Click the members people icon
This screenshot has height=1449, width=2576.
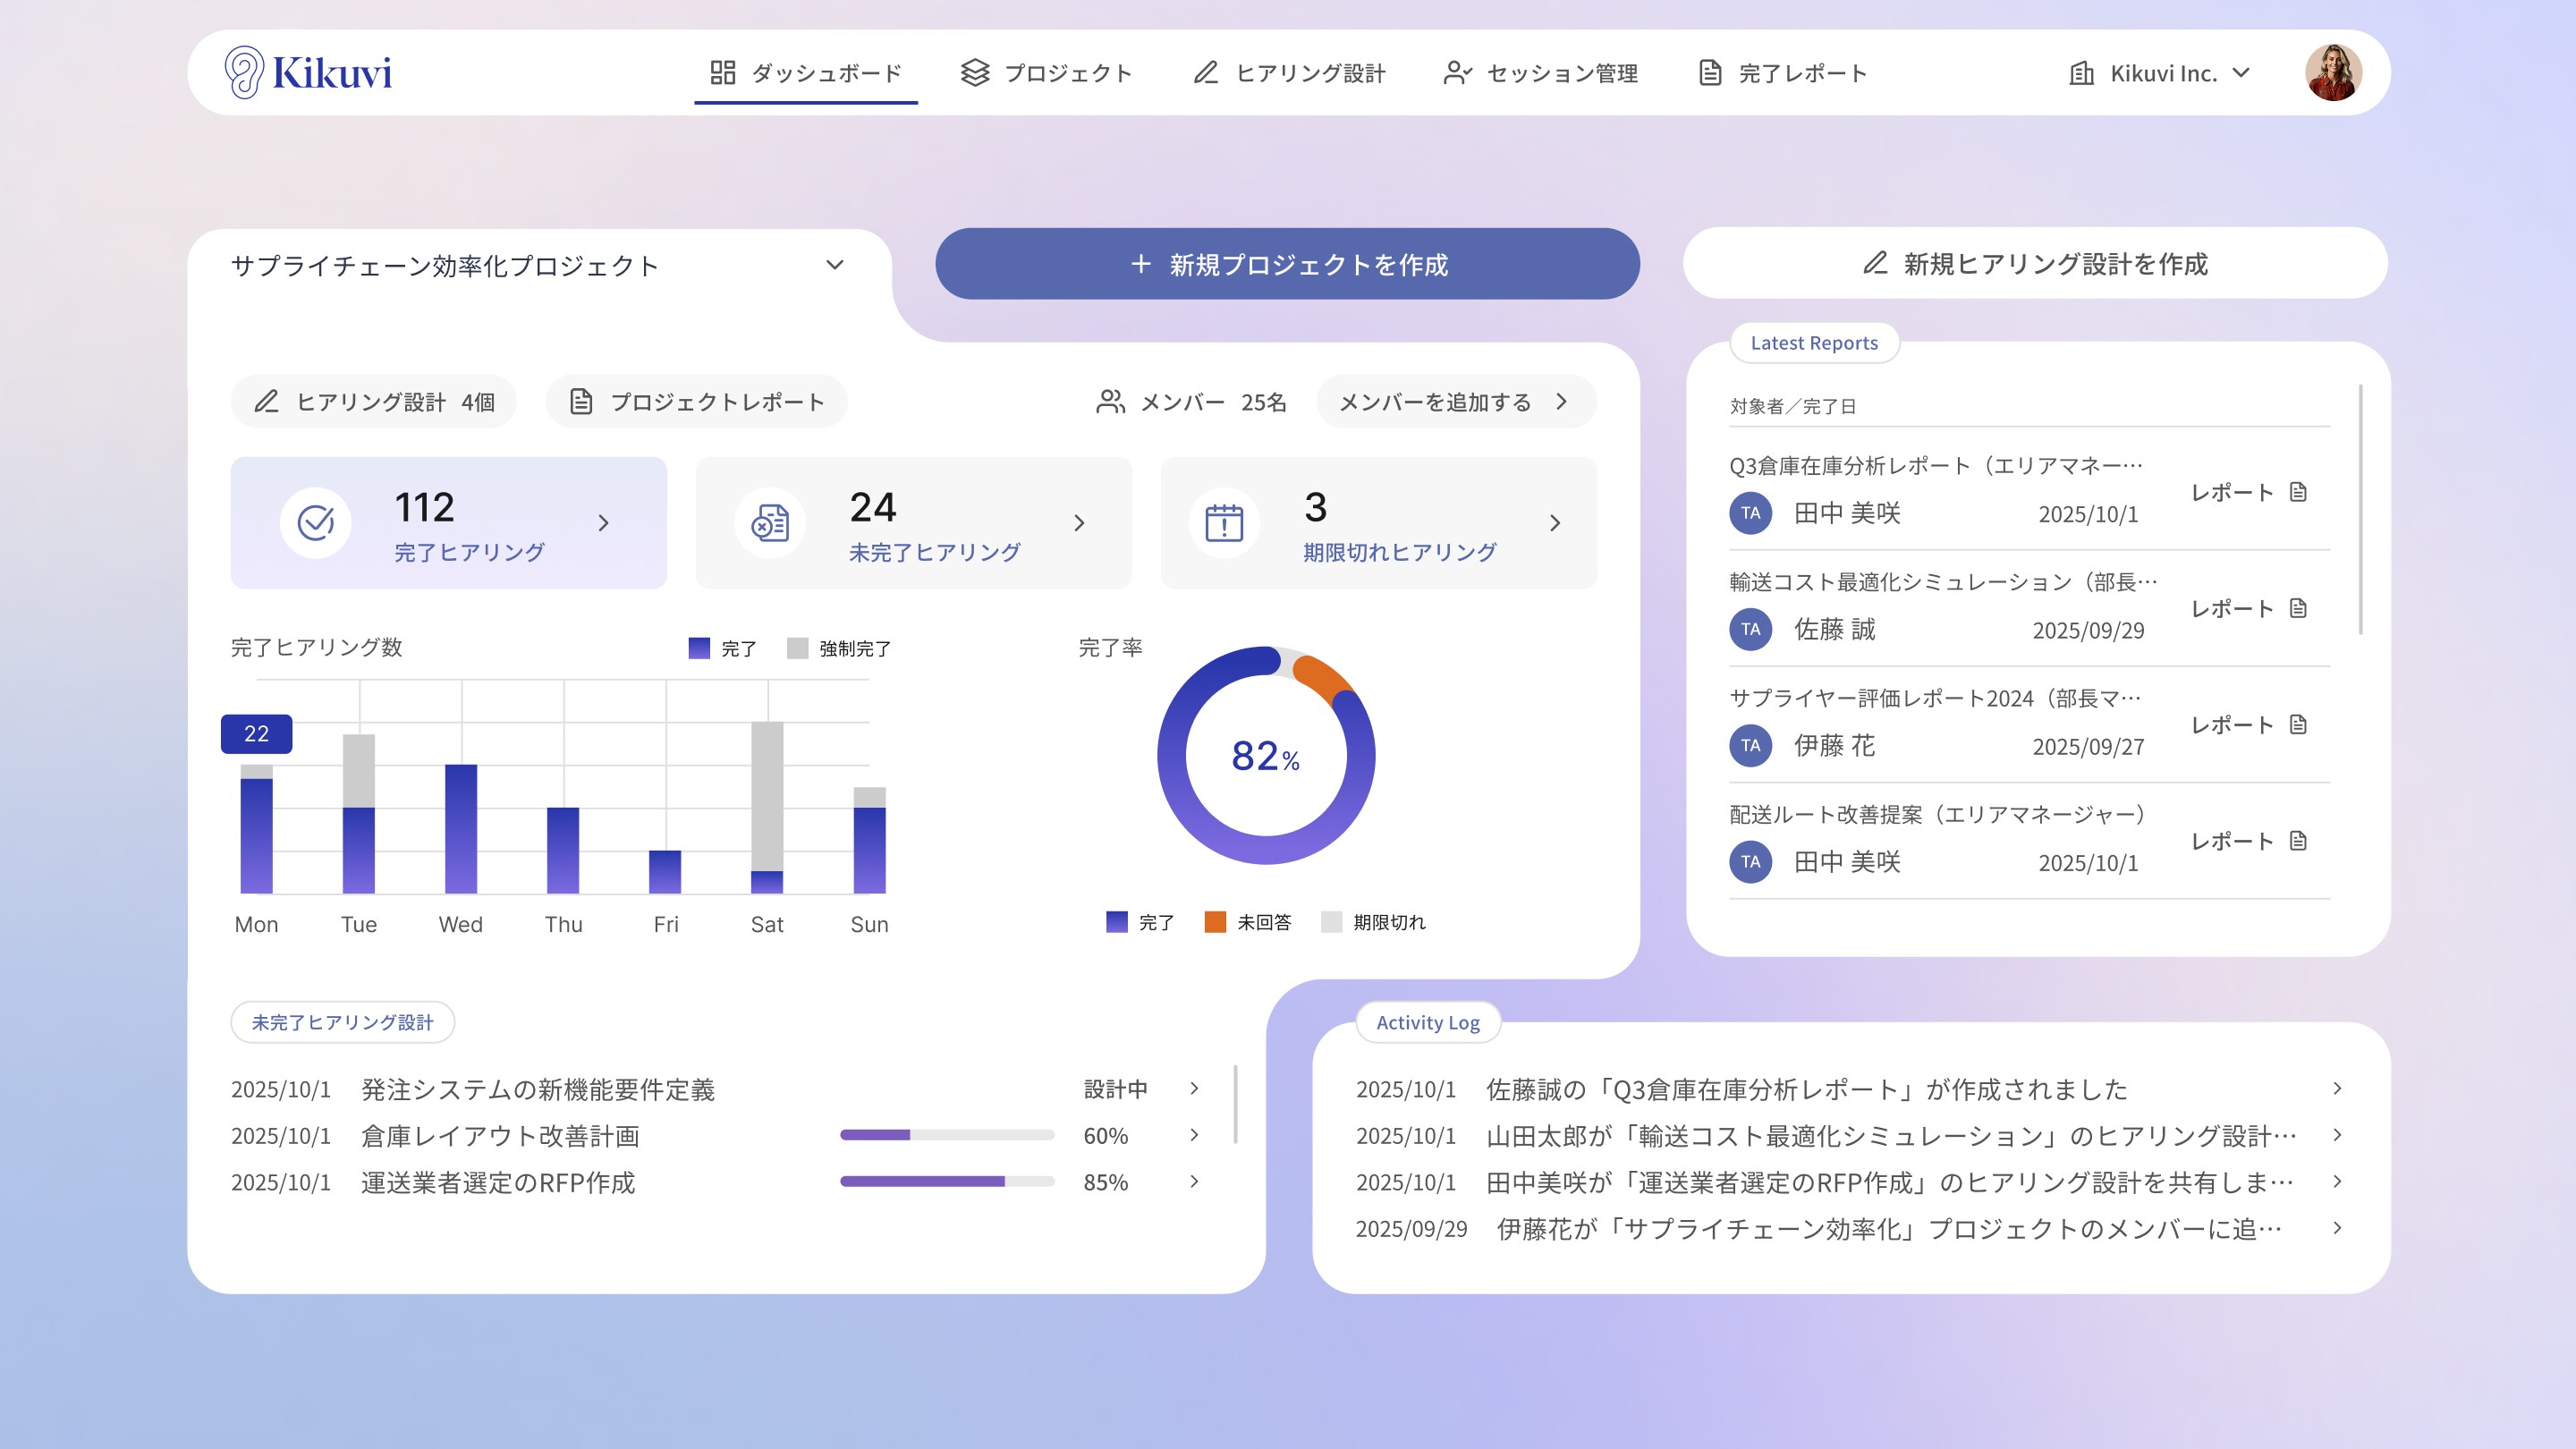[1110, 402]
